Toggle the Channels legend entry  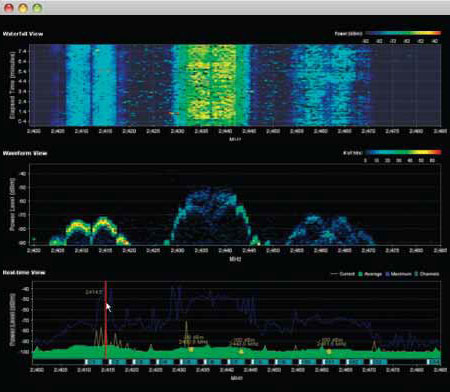click(x=427, y=274)
